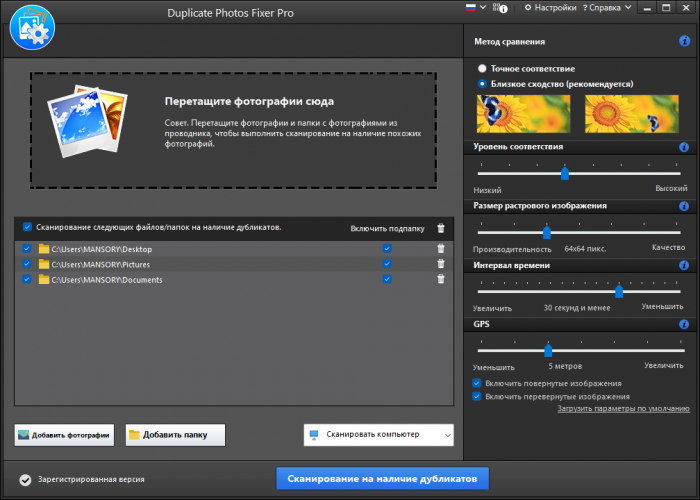700x500 pixels.
Task: Toggle include subfolder for Documents row
Action: [x=387, y=279]
